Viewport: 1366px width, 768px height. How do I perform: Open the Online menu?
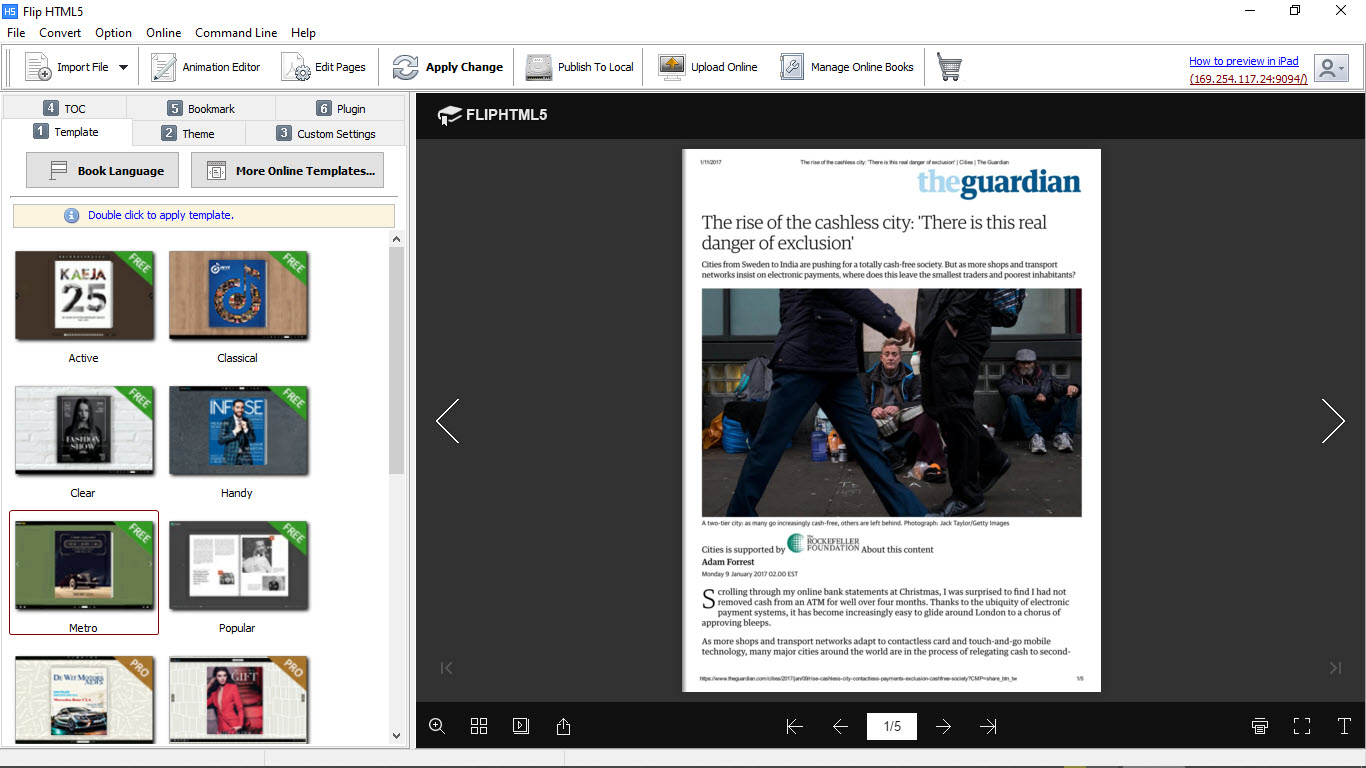[x=164, y=33]
